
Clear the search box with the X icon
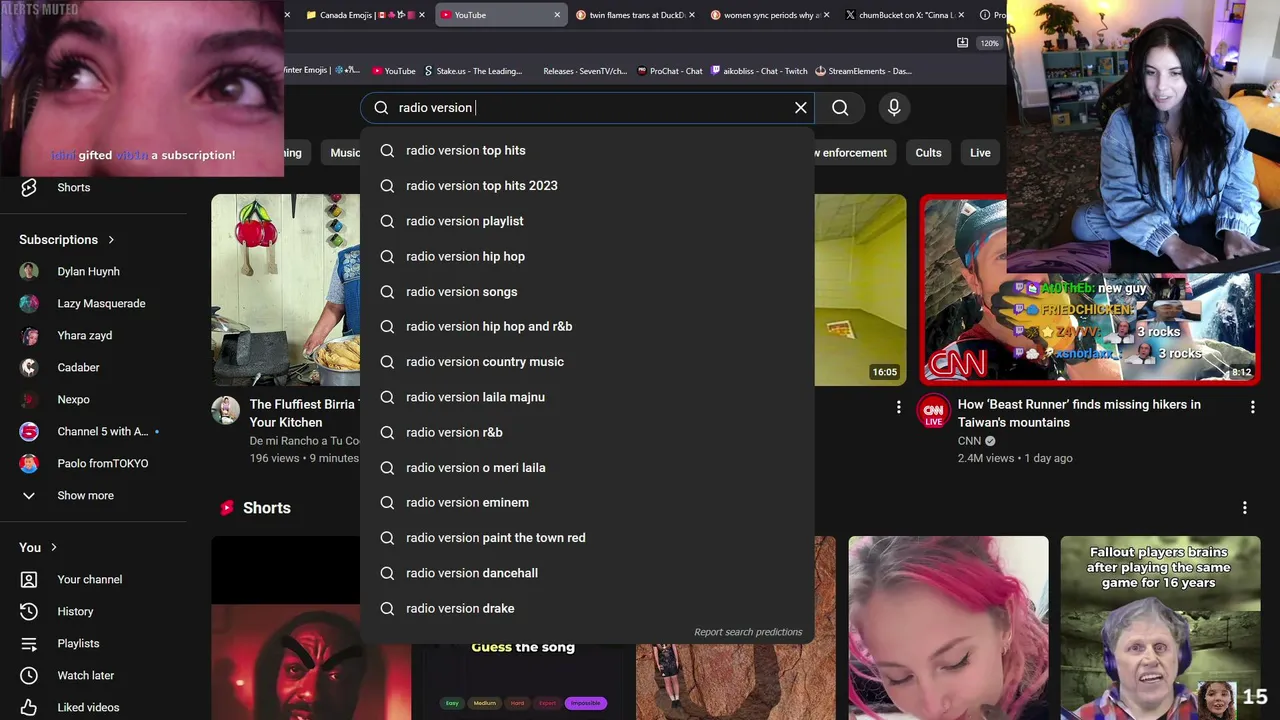(x=801, y=108)
